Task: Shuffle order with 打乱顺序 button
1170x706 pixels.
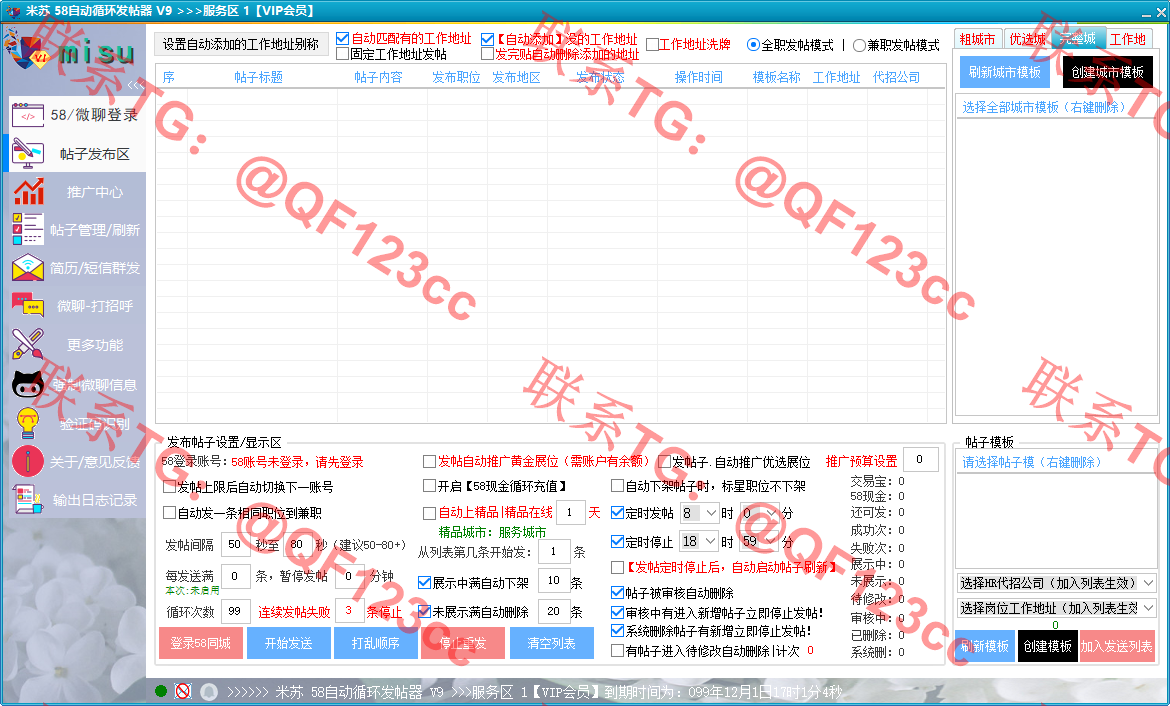Action: 375,643
